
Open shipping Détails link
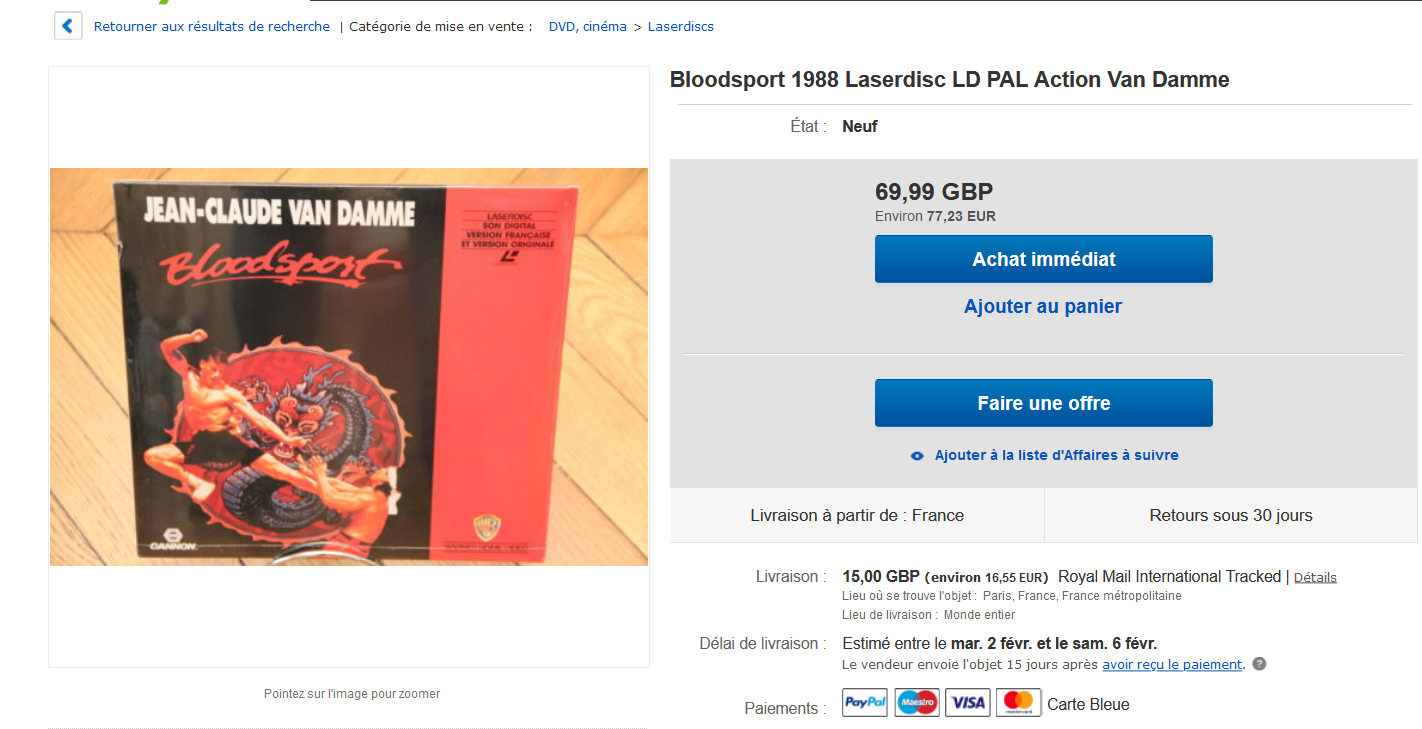[1315, 577]
